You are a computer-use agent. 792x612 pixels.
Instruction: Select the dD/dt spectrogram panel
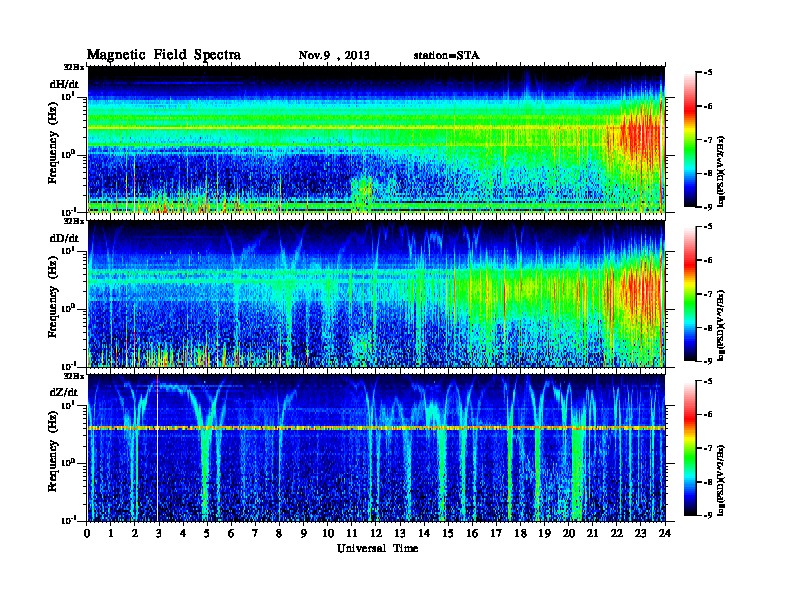(376, 294)
